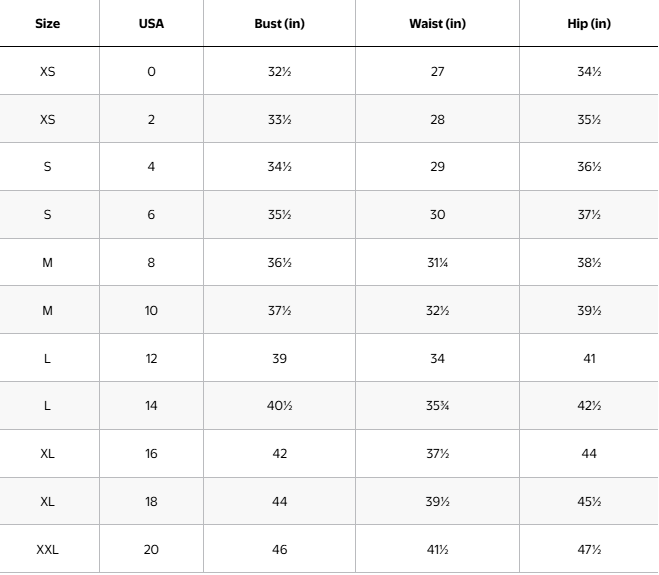
Task: Click the USA size 10 cell
Action: [151, 311]
